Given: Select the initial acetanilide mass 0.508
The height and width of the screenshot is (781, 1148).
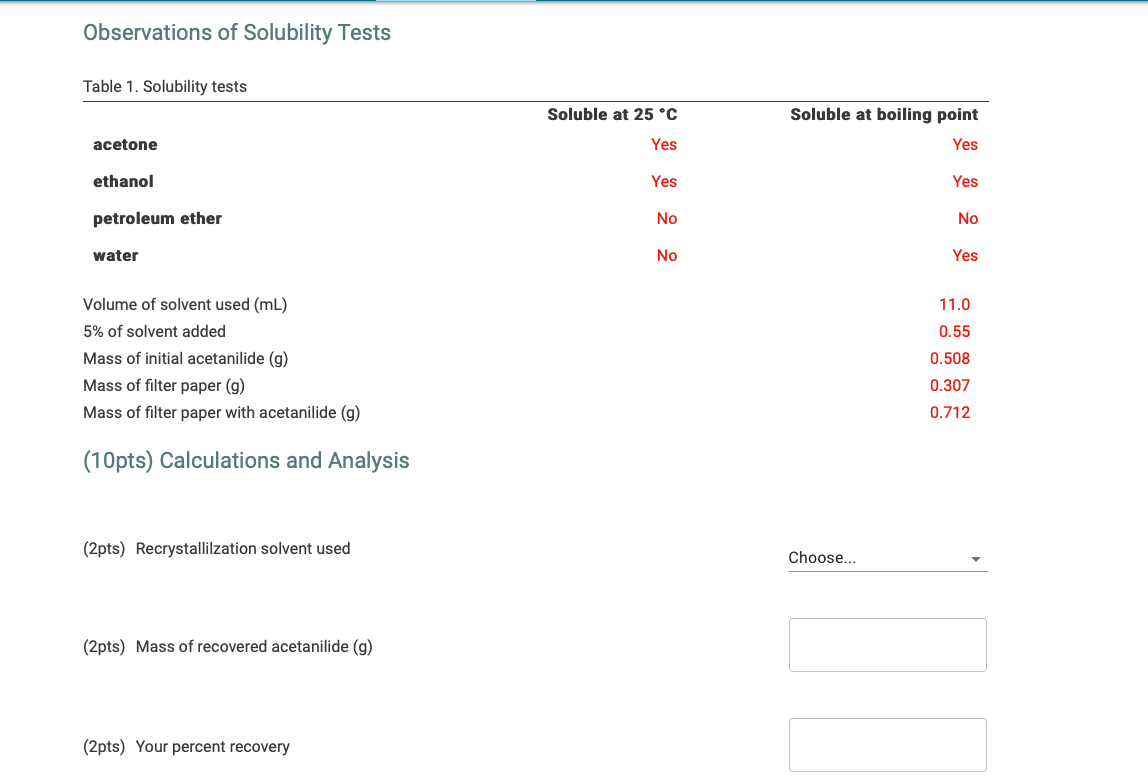Looking at the screenshot, I should (951, 358).
